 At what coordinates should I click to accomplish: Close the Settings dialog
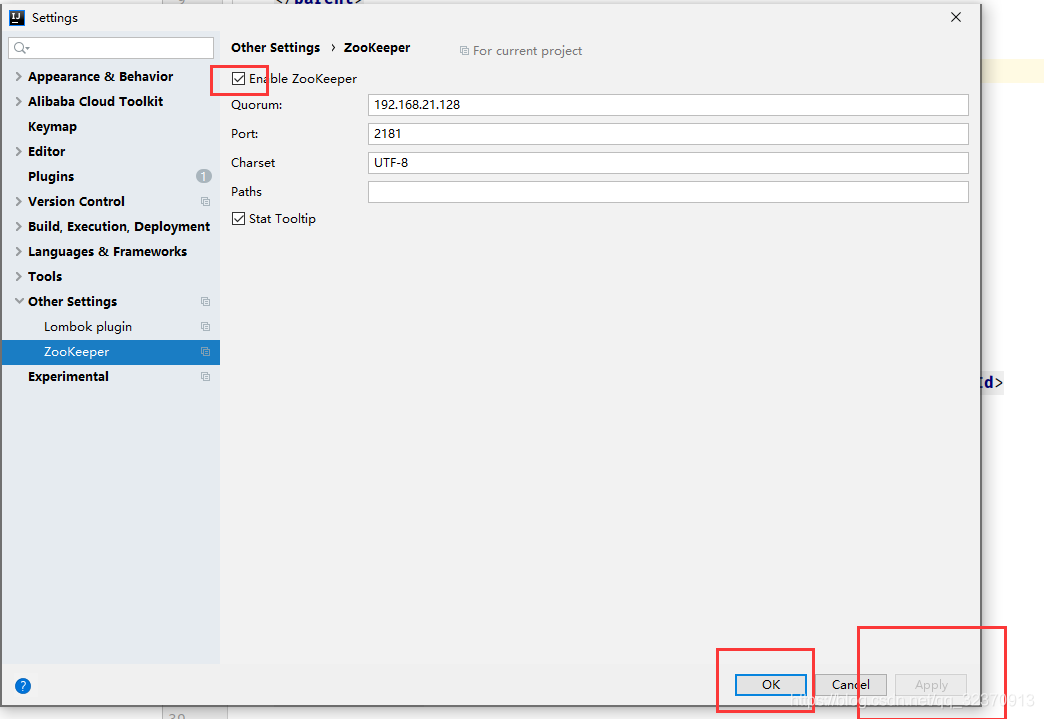(x=956, y=17)
